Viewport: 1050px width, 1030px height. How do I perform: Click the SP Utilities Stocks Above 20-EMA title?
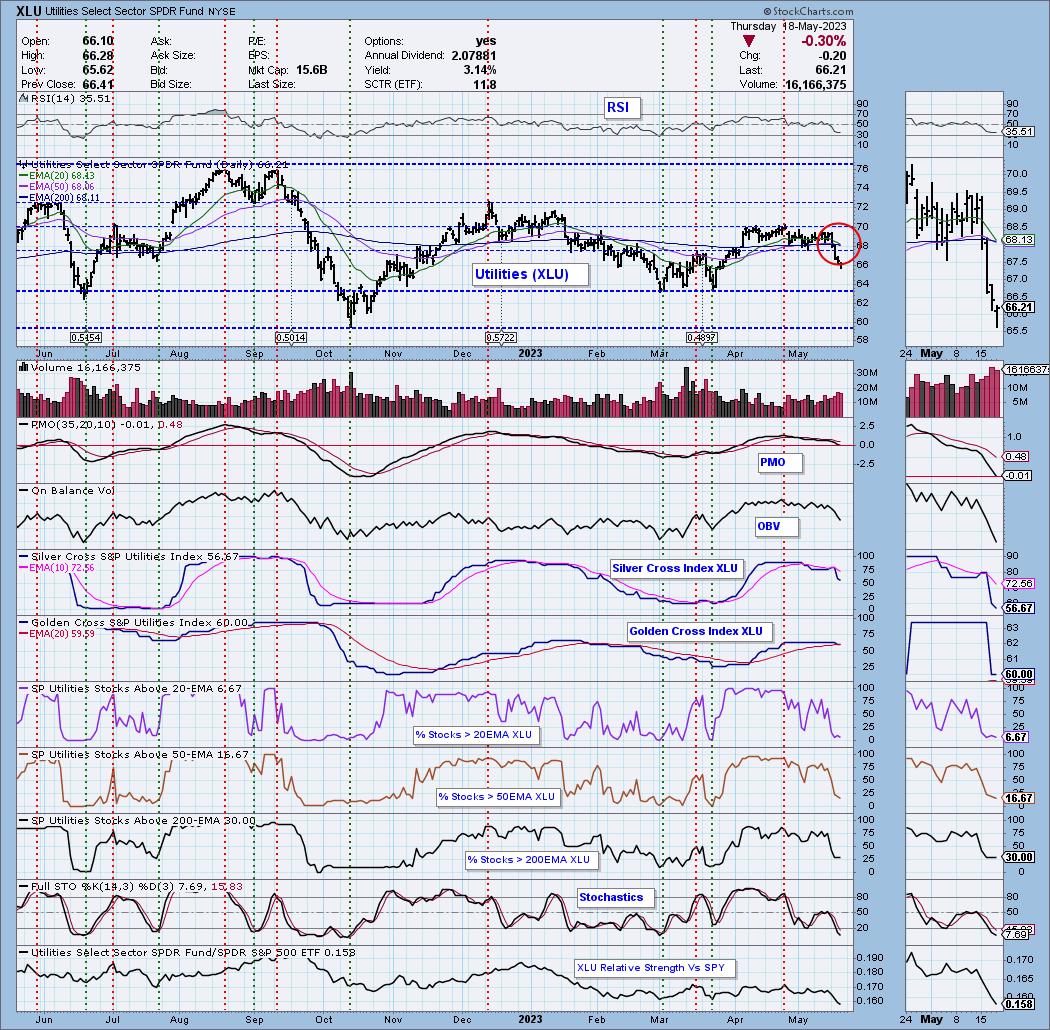(x=137, y=688)
